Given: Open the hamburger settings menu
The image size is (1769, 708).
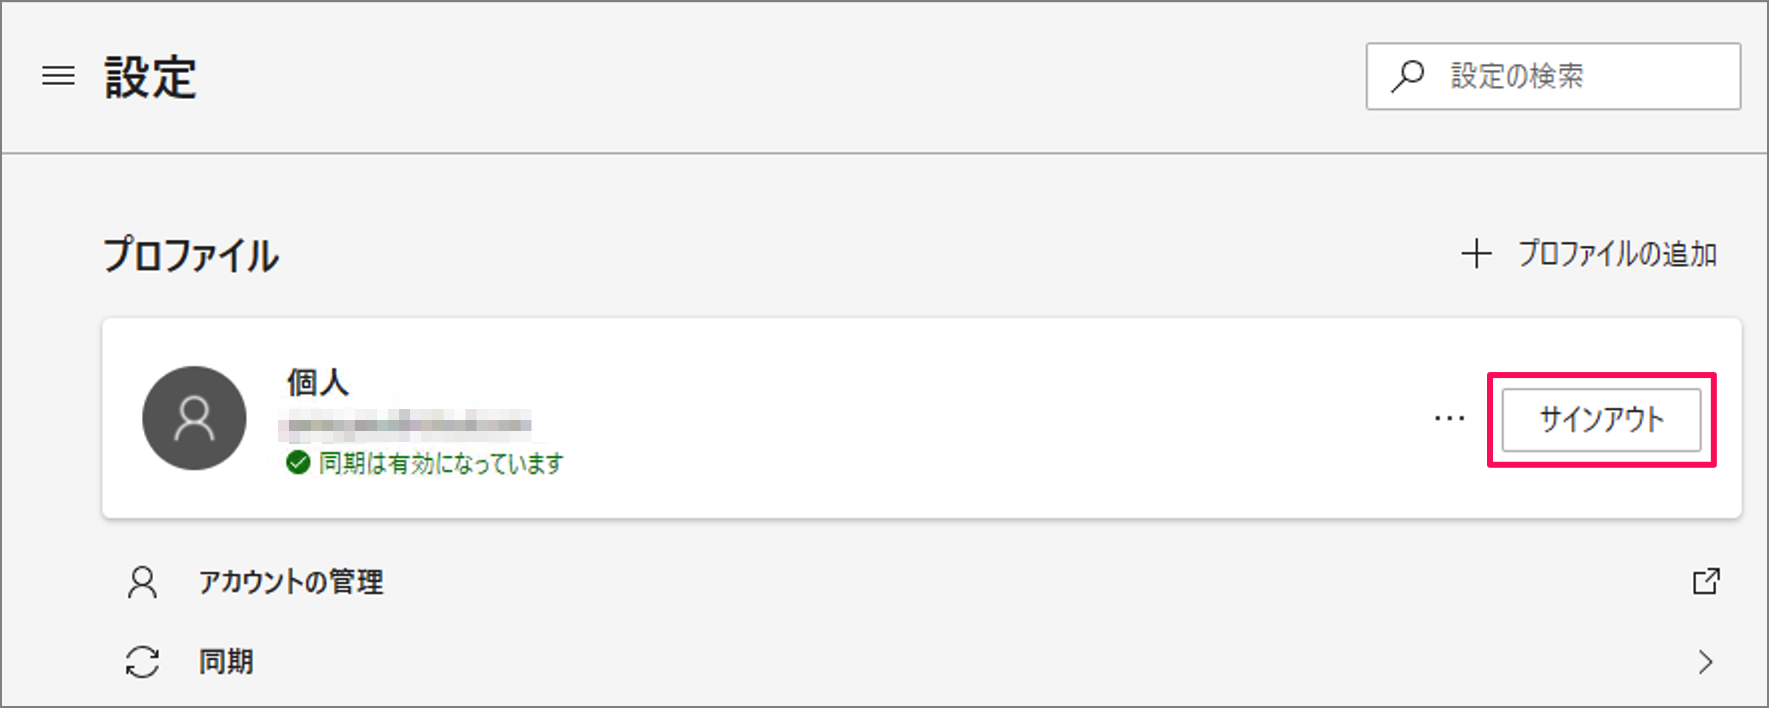Looking at the screenshot, I should (58, 76).
